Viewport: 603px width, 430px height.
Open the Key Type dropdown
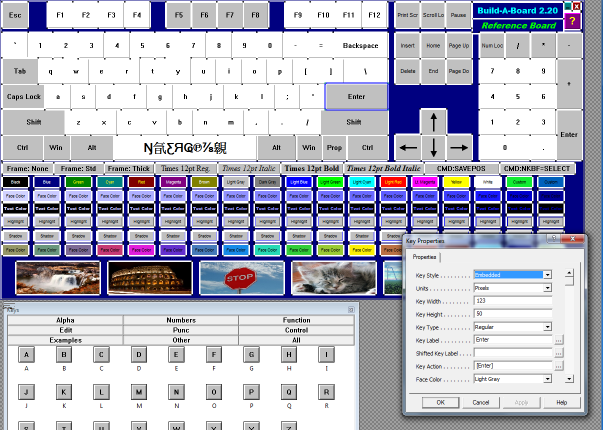547,327
